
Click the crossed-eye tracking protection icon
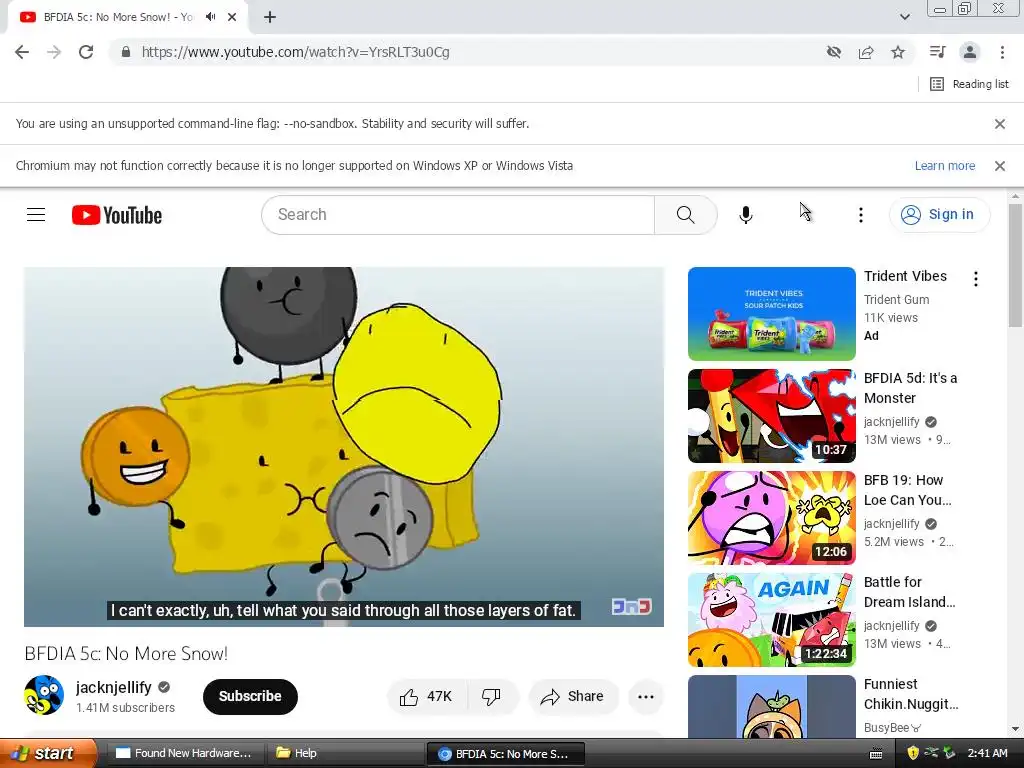[834, 52]
